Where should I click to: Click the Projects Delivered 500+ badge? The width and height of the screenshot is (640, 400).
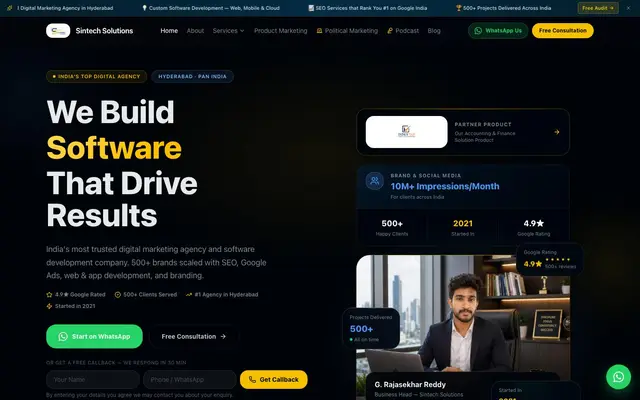tap(371, 328)
